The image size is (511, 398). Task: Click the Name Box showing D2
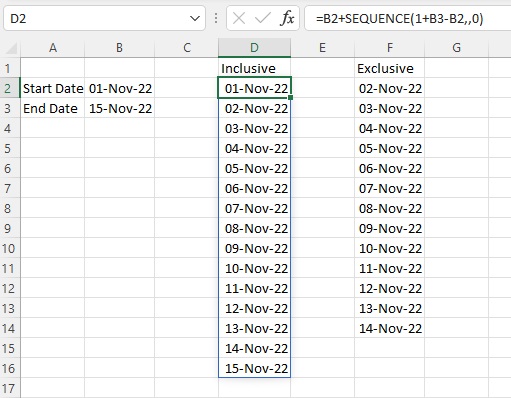[x=104, y=18]
